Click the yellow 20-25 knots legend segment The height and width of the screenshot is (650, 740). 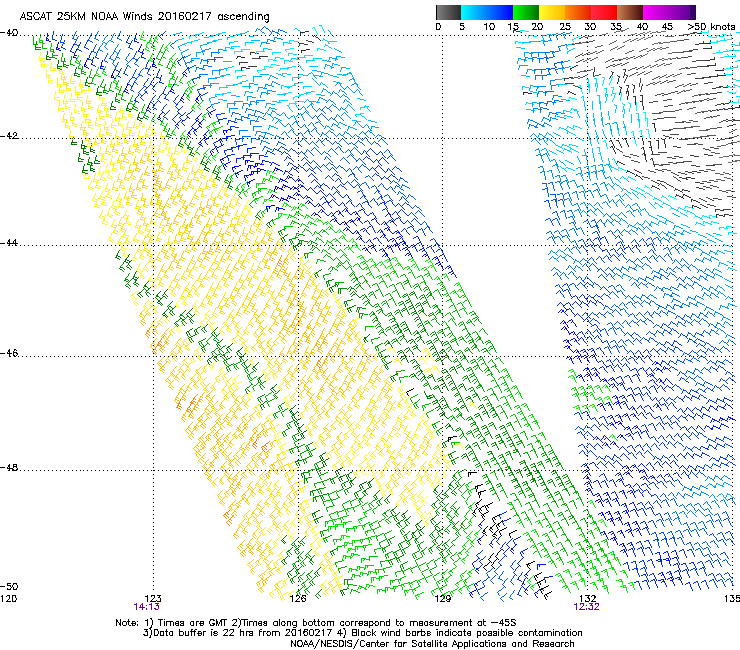click(552, 12)
